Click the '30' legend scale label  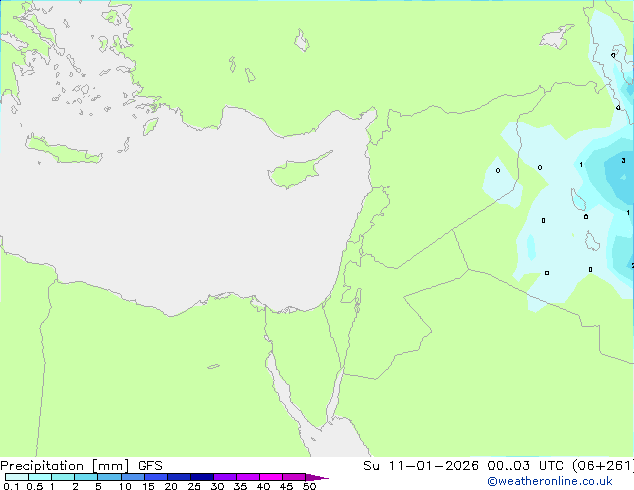pos(217,486)
